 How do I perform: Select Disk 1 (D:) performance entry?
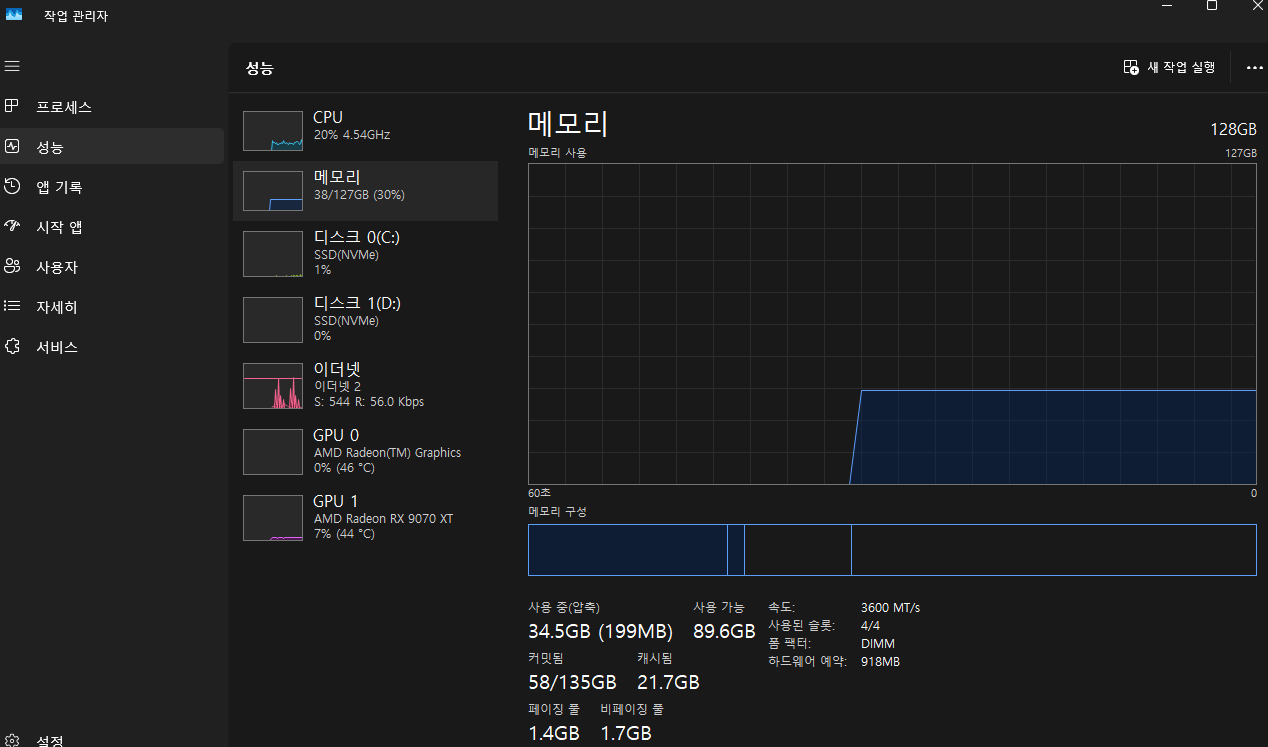pyautogui.click(x=365, y=319)
